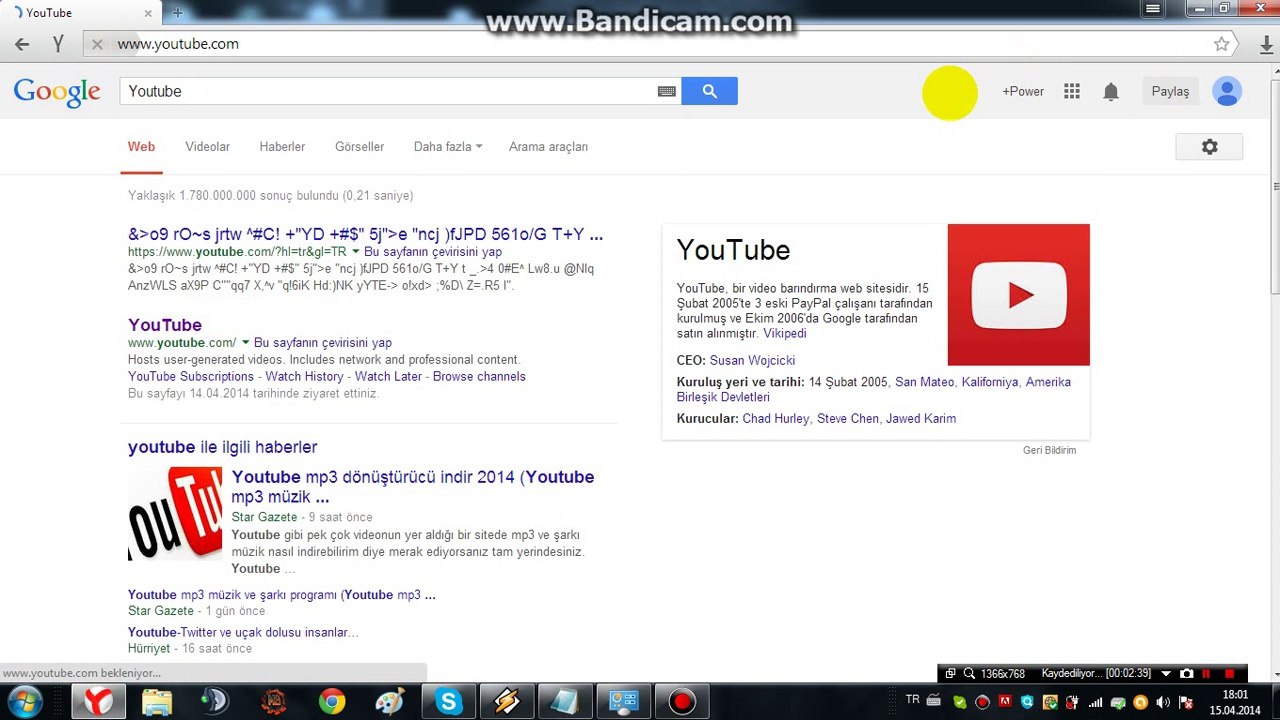Click Geri Bildirim feedback link
This screenshot has width=1280, height=720.
[1049, 451]
